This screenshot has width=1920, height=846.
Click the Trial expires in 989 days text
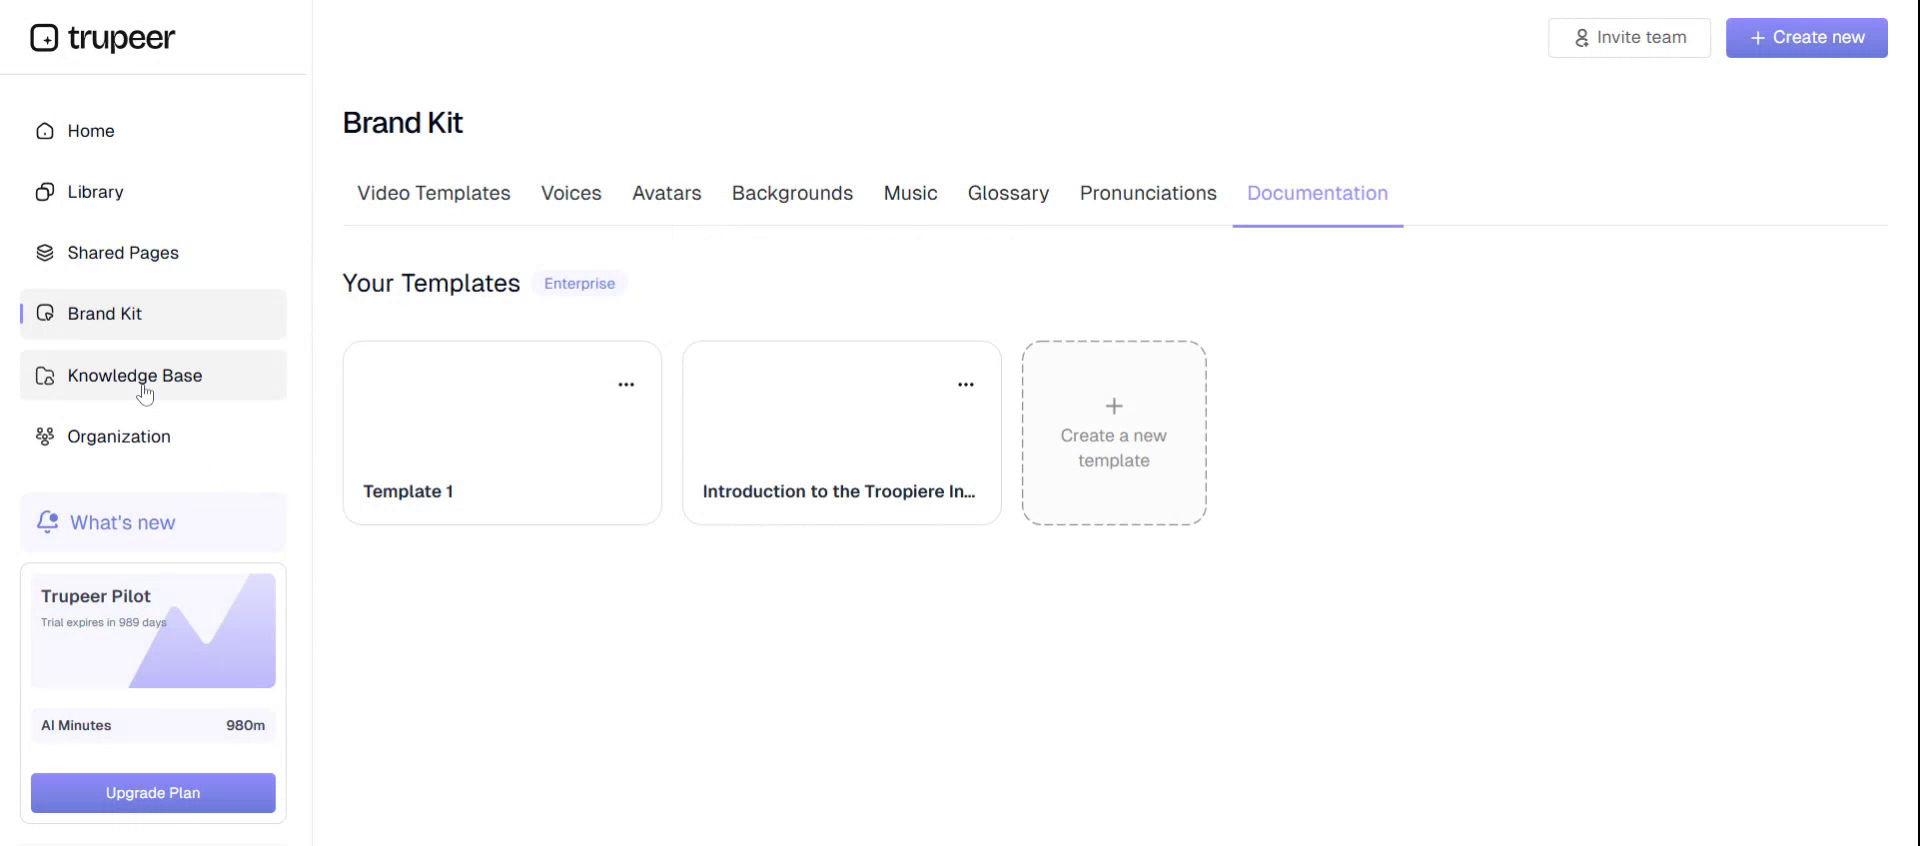pos(104,623)
